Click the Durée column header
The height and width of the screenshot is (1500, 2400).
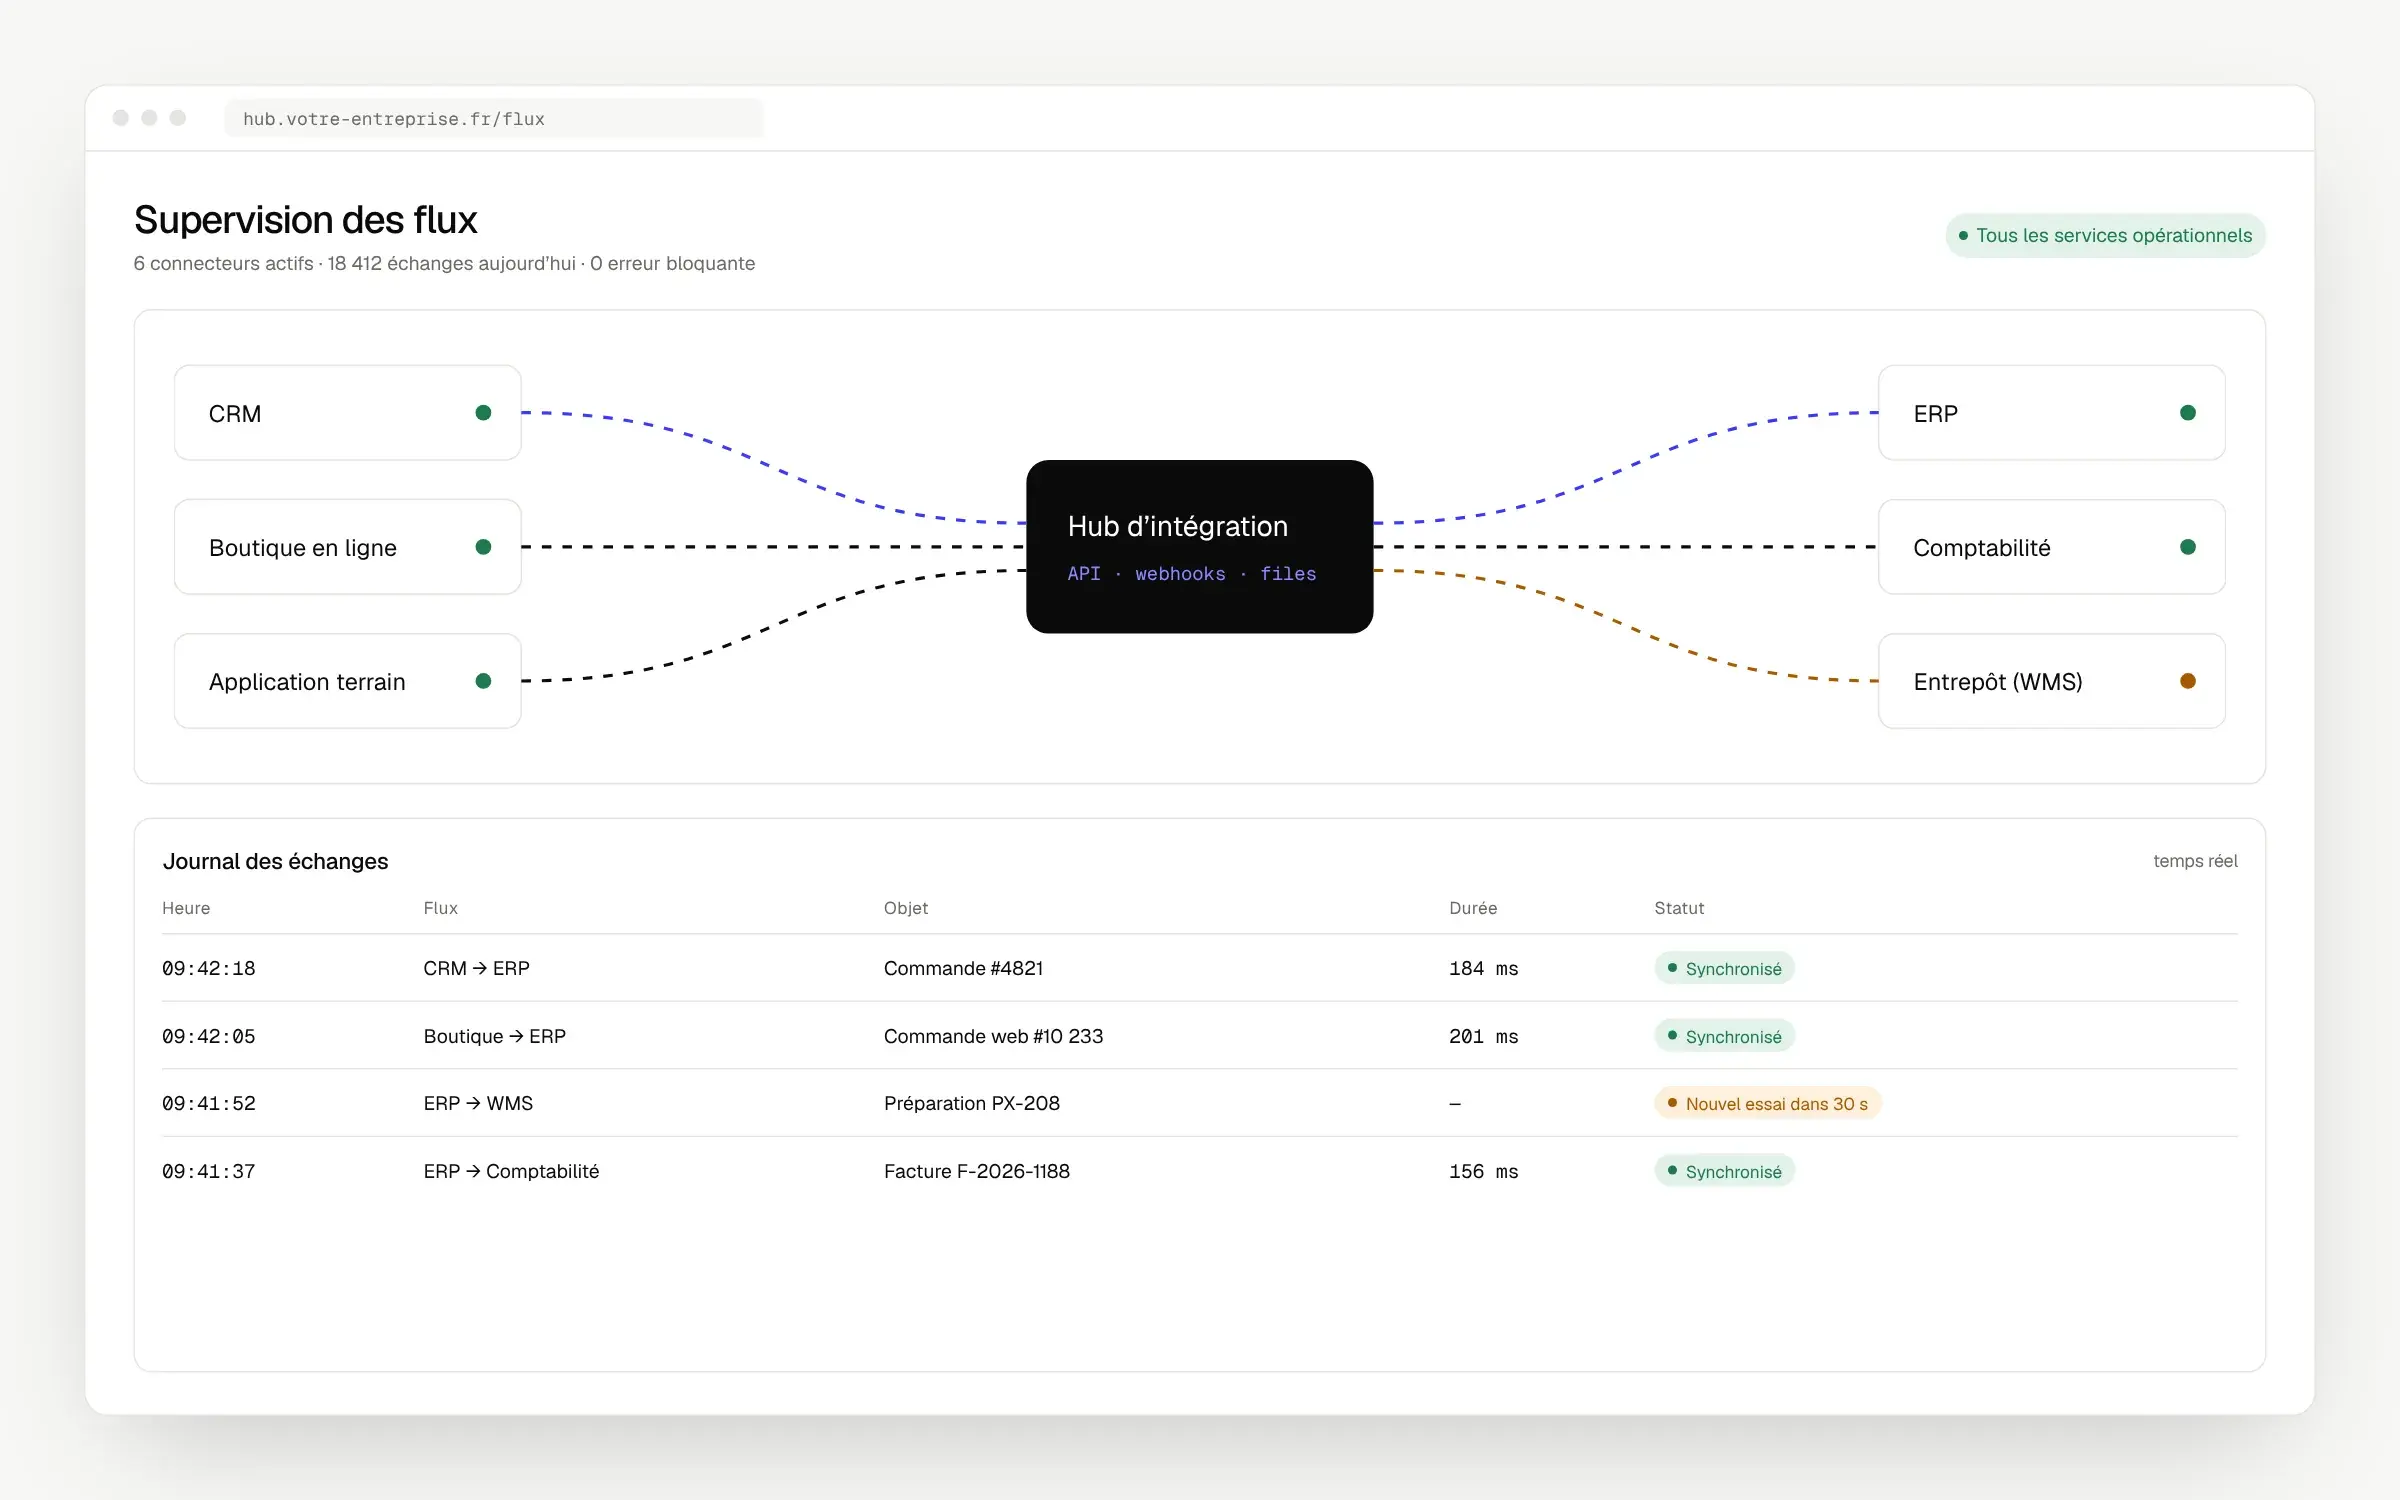pos(1473,908)
